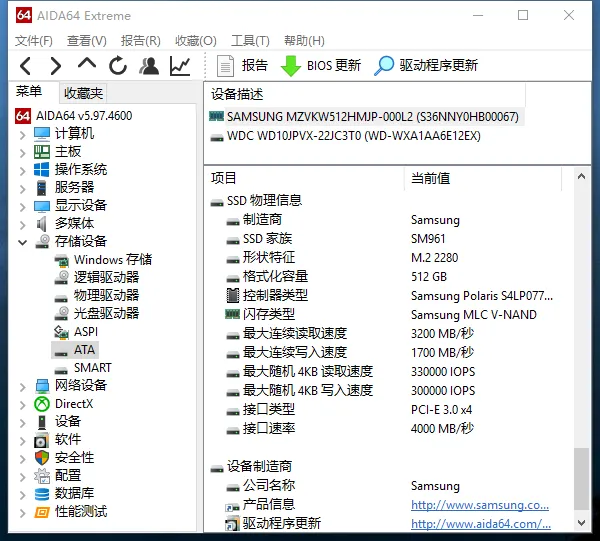The width and height of the screenshot is (600, 541).
Task: Select the 数据库 database cylinder icon
Action: pos(42,494)
